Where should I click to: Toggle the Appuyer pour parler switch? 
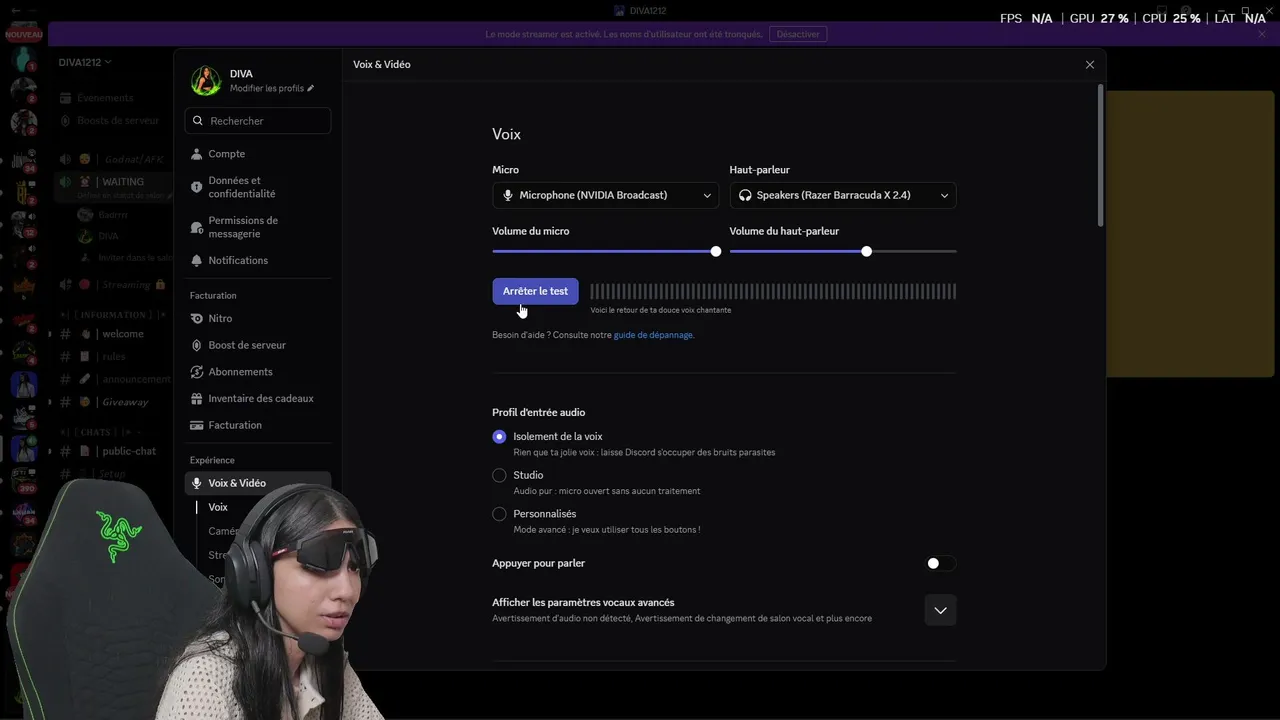pos(940,563)
